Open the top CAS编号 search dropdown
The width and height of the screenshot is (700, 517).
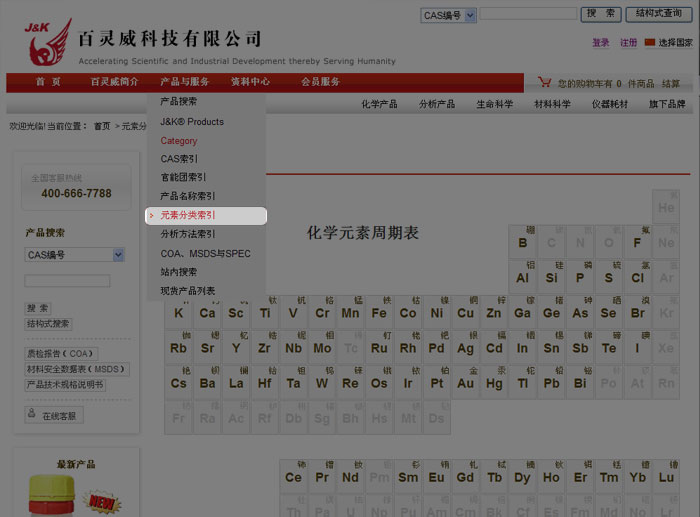[x=448, y=16]
